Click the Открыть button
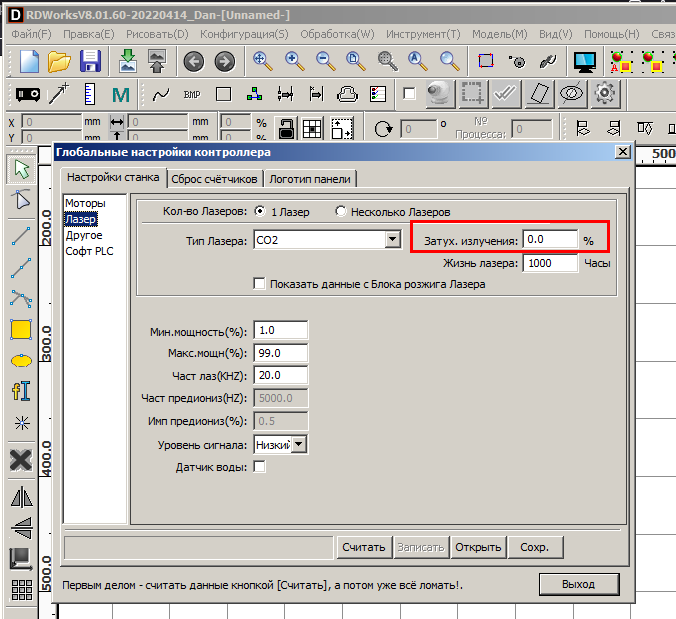Screen dimensions: 676x619 (x=478, y=547)
